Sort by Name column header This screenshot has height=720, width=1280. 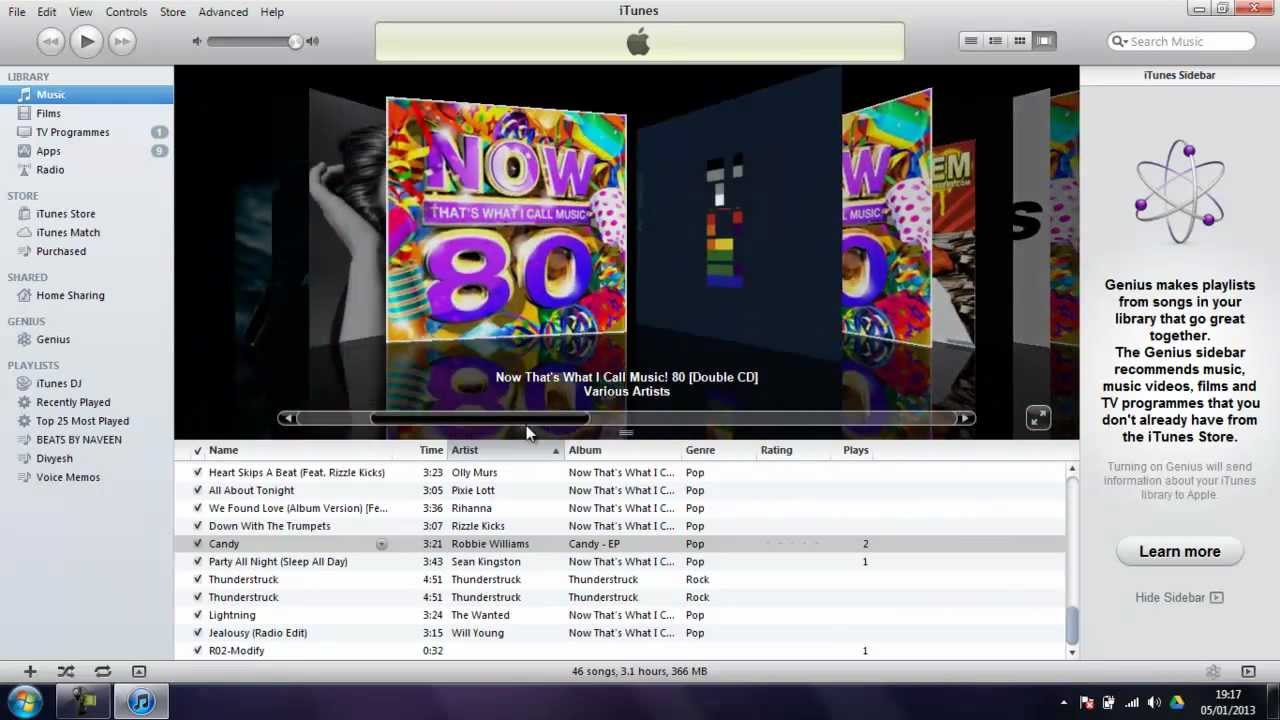click(x=298, y=450)
